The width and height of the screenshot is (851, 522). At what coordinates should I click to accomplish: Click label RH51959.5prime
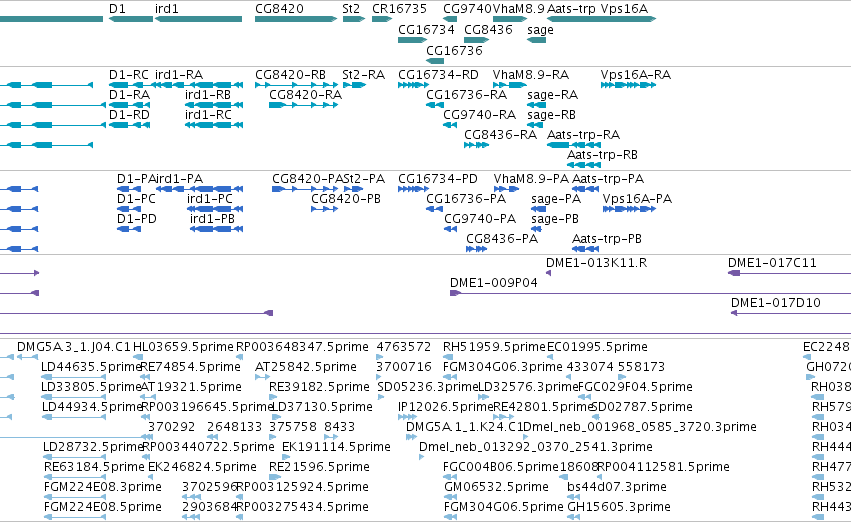tap(494, 347)
